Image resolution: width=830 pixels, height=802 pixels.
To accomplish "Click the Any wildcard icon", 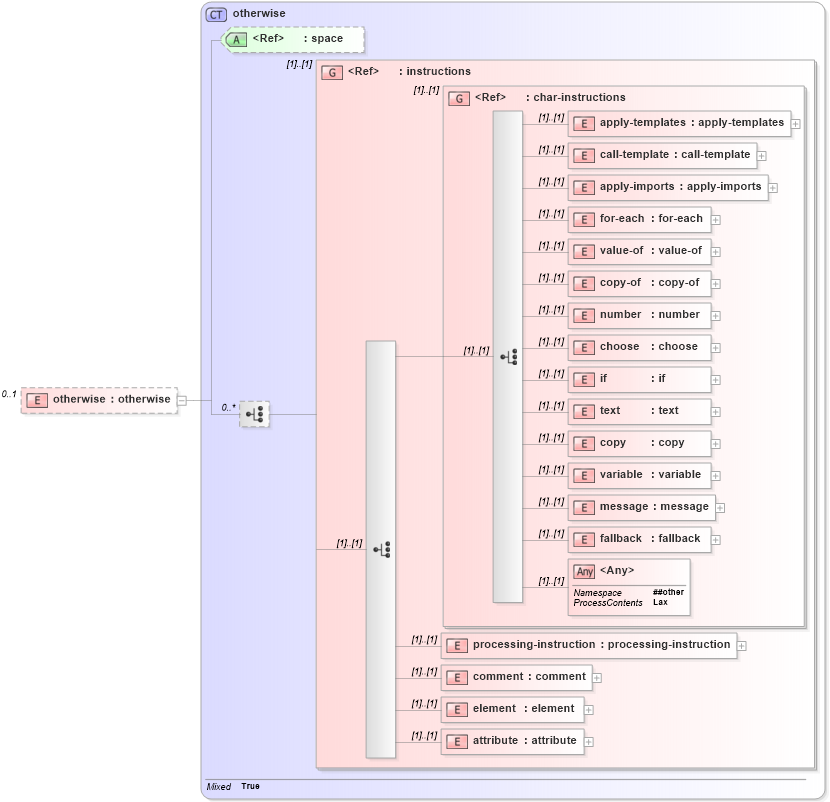I will point(584,571).
